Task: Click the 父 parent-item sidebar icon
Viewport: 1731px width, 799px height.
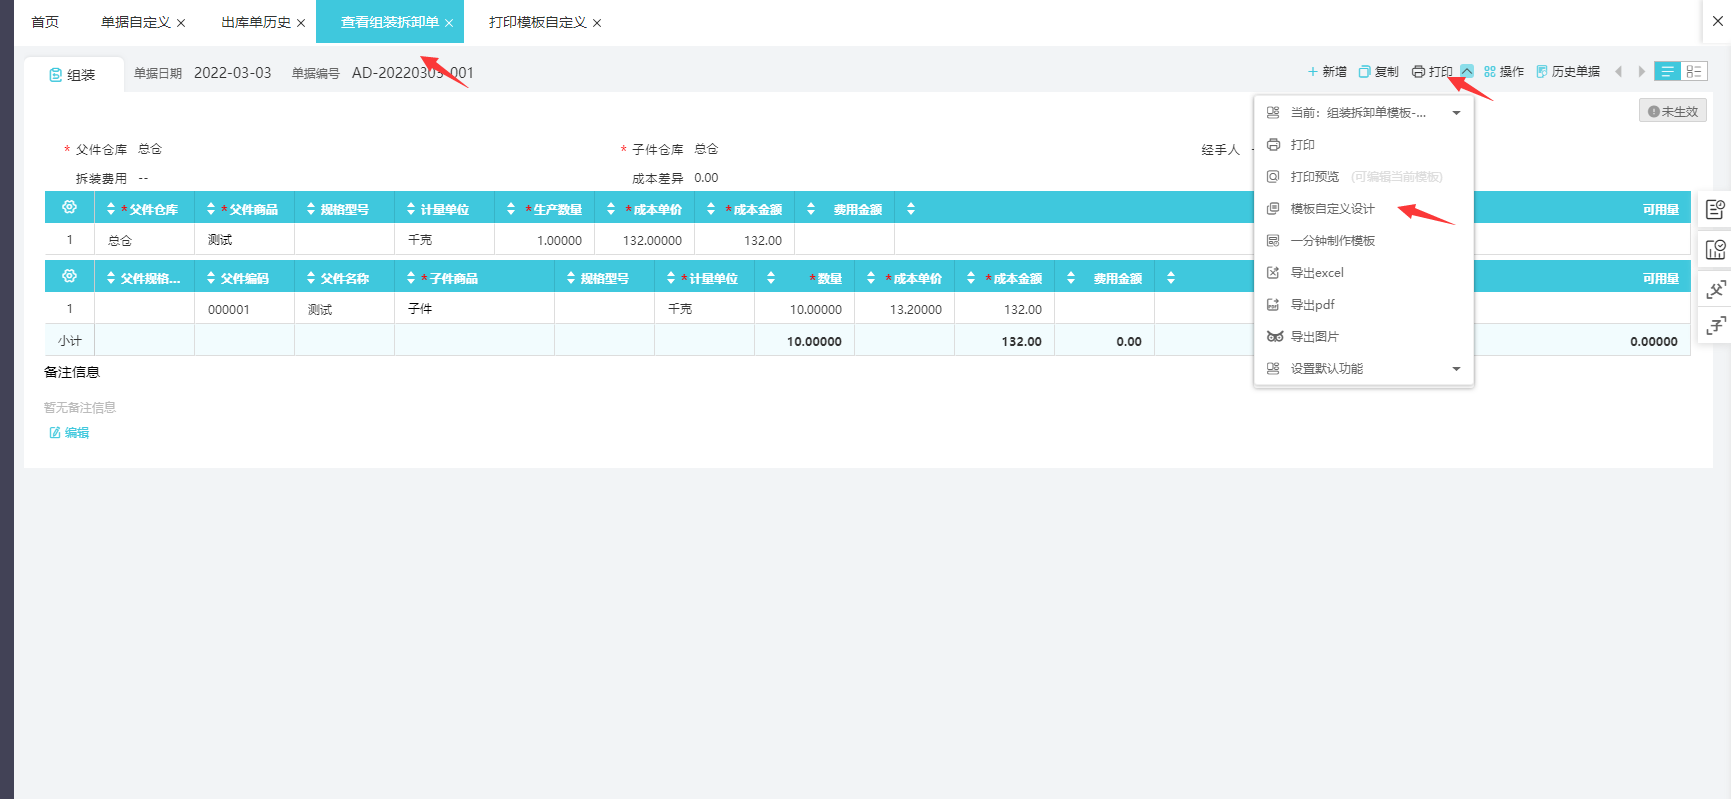Action: point(1716,290)
